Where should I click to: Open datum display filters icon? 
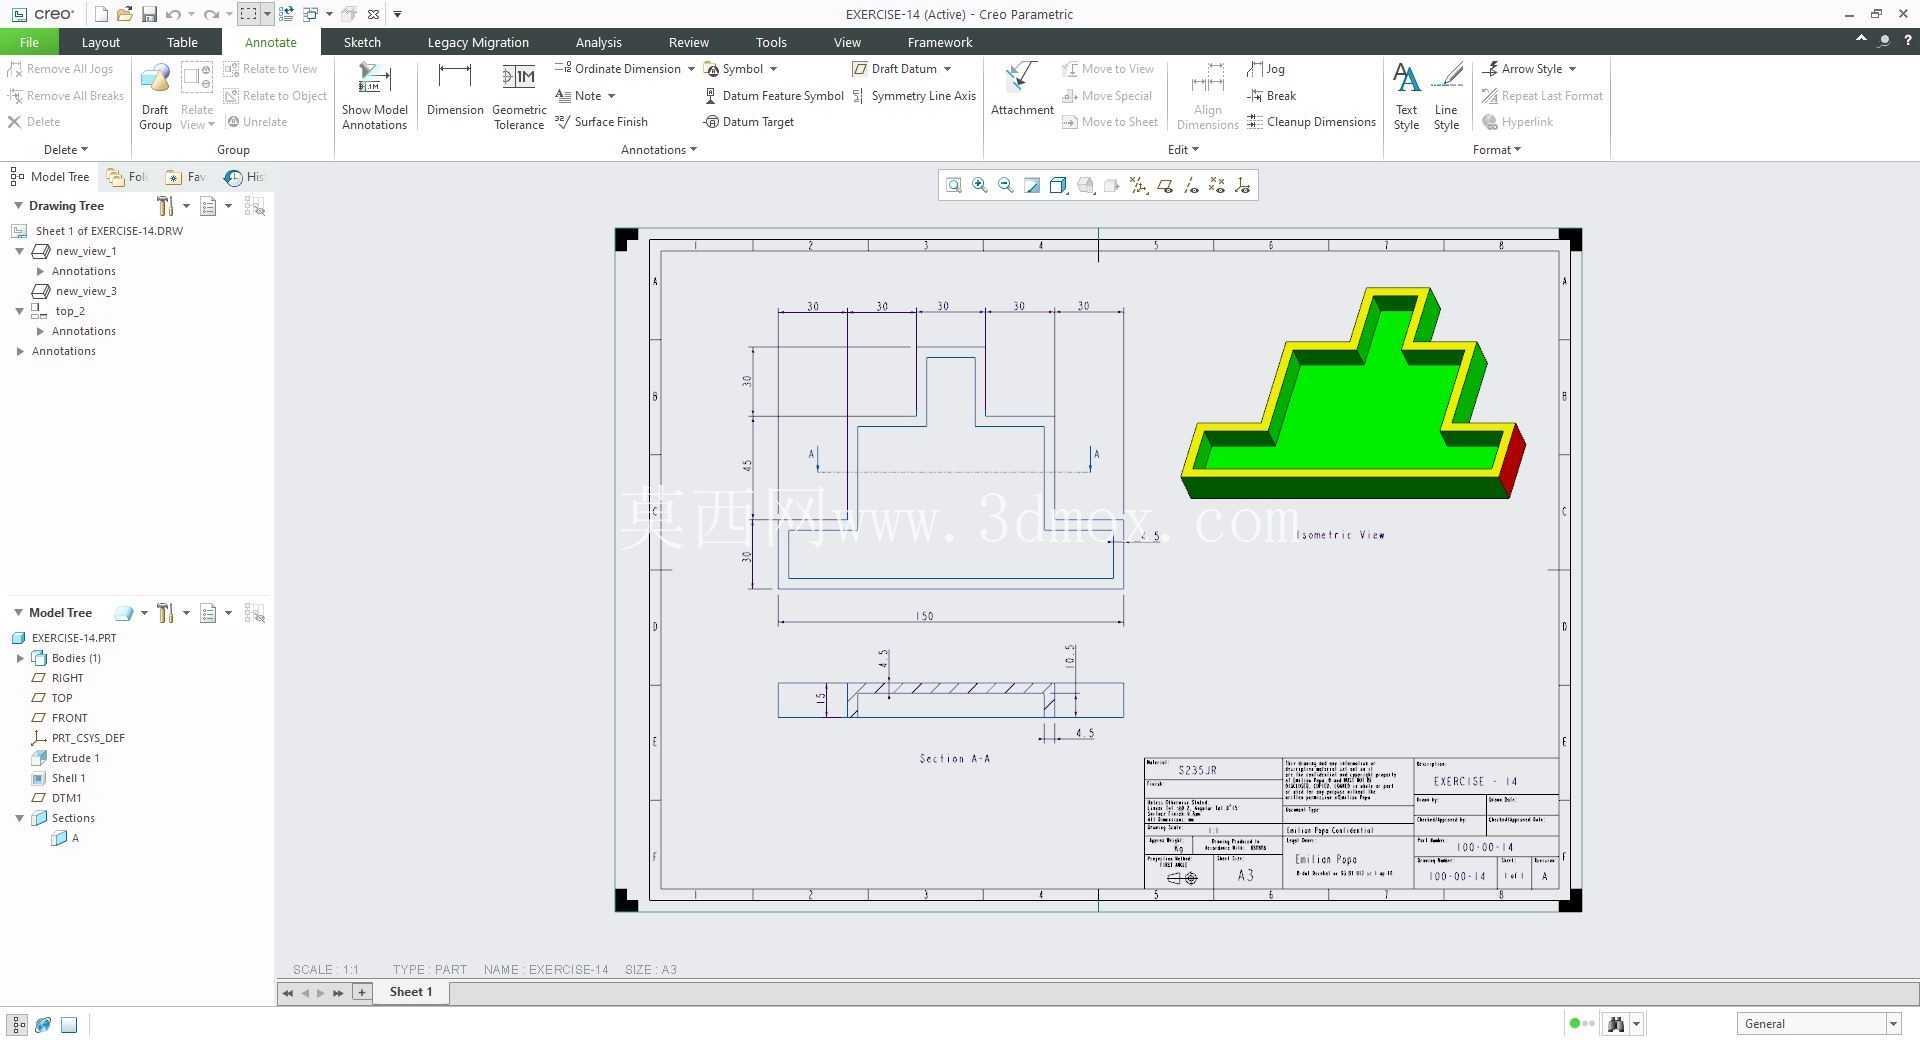pyautogui.click(x=1138, y=185)
